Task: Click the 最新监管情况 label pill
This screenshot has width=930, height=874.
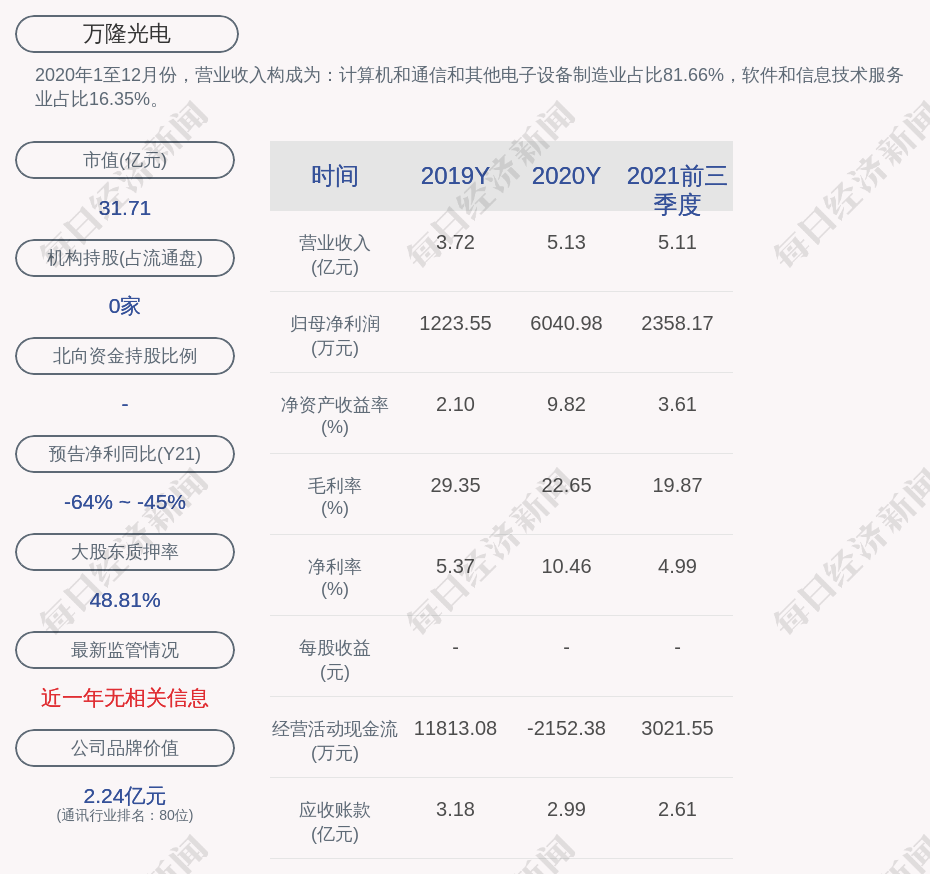Action: [x=125, y=650]
